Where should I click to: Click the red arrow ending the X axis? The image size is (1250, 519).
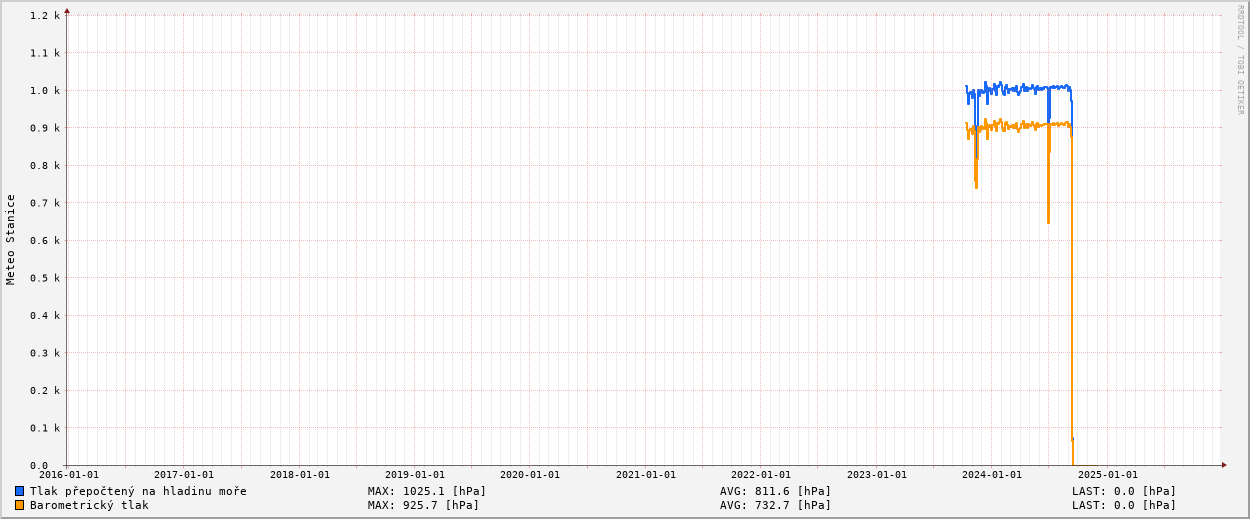(x=1223, y=464)
